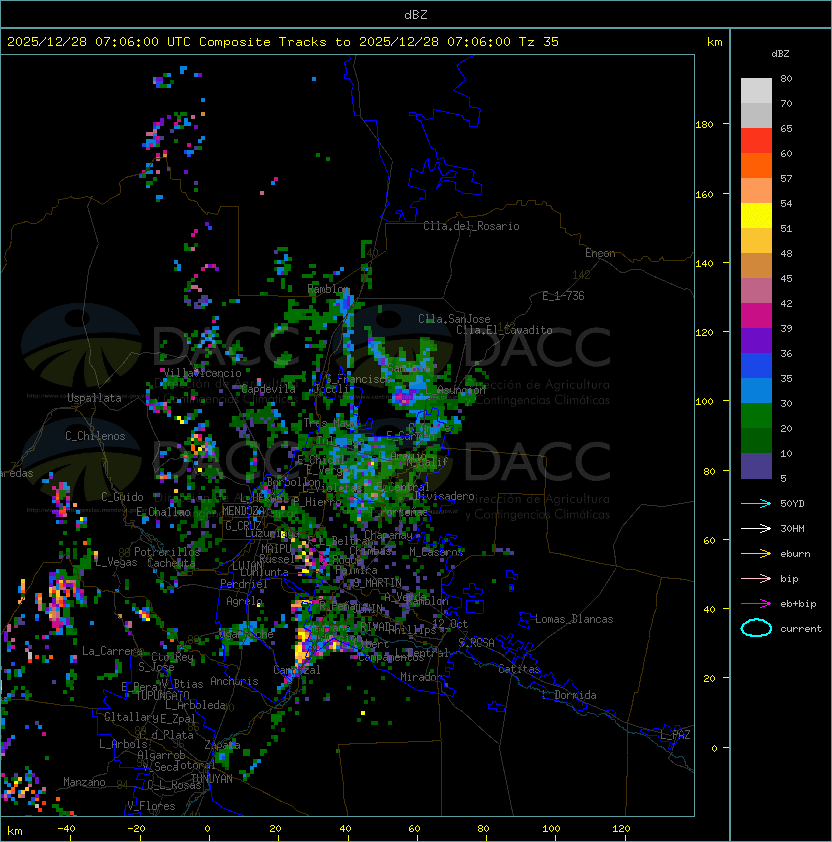Viewport: 832px width, 842px height.
Task: Pick the light blue 30-35 dBZ swatch
Action: tap(756, 390)
